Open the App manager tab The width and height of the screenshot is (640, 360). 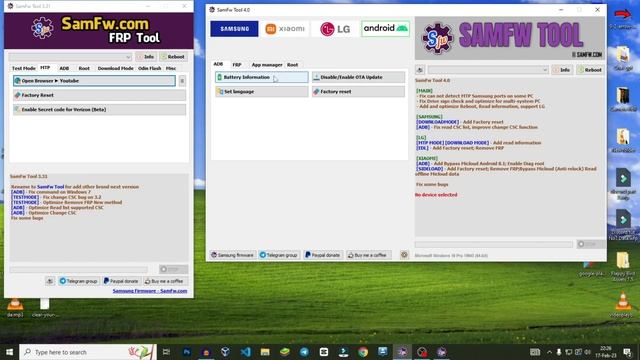(x=267, y=64)
